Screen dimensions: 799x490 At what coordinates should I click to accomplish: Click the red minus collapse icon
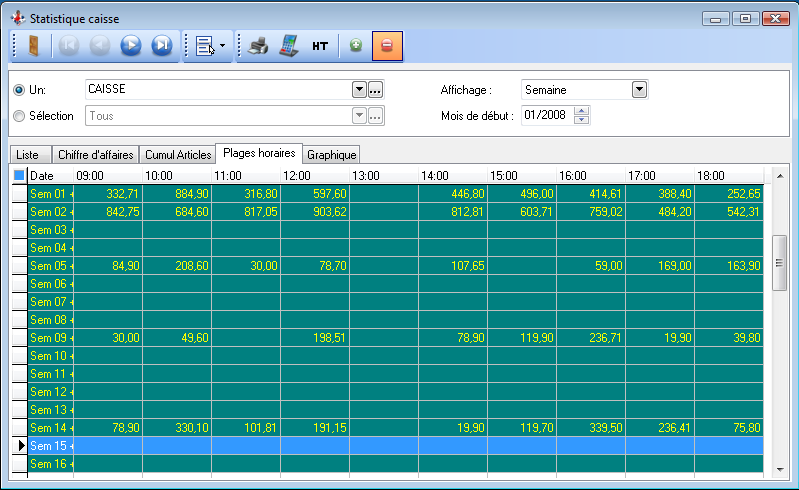tap(387, 46)
